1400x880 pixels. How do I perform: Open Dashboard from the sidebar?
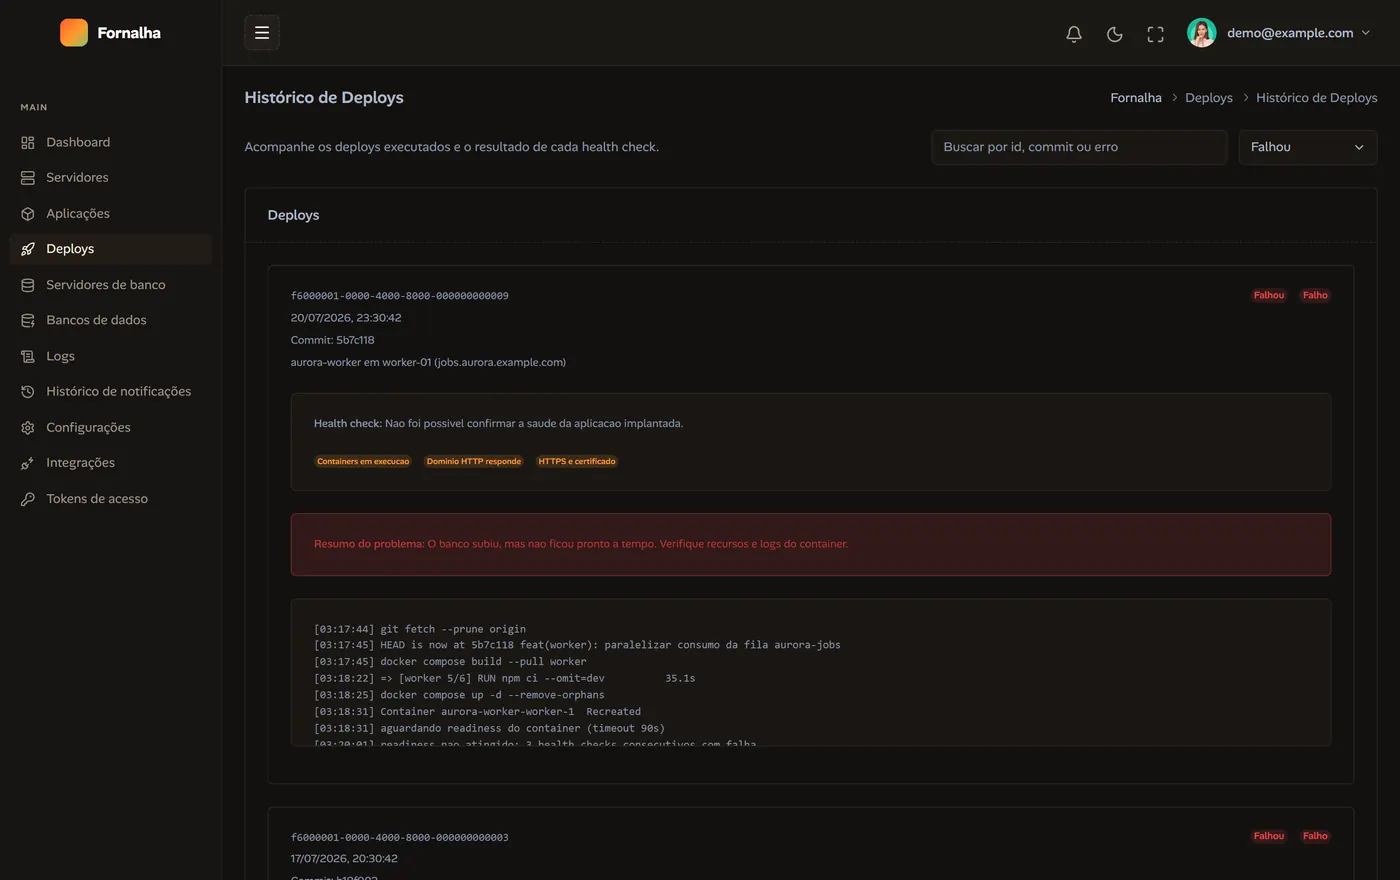110,142
